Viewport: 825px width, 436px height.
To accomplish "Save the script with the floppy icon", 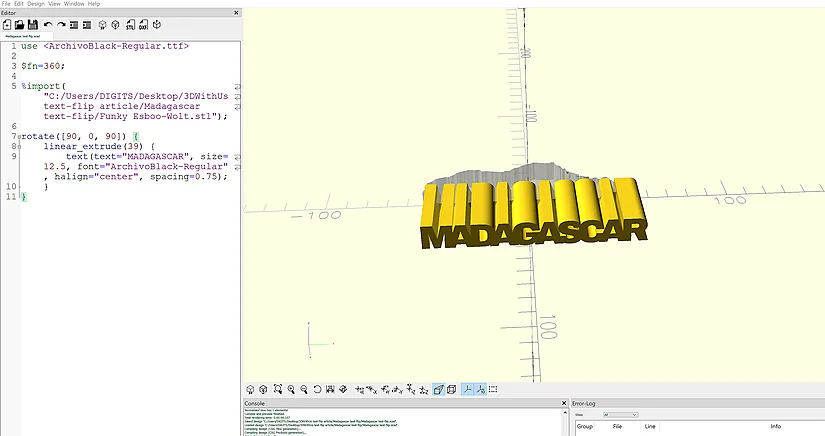I will [33, 25].
